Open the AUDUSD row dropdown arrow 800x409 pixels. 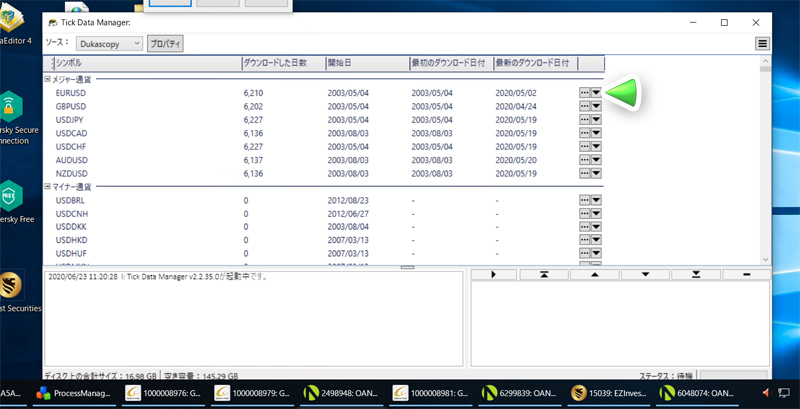click(x=596, y=160)
